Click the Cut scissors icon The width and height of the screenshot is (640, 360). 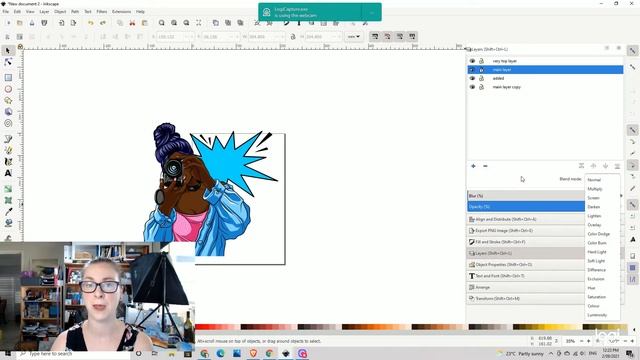click(132, 23)
